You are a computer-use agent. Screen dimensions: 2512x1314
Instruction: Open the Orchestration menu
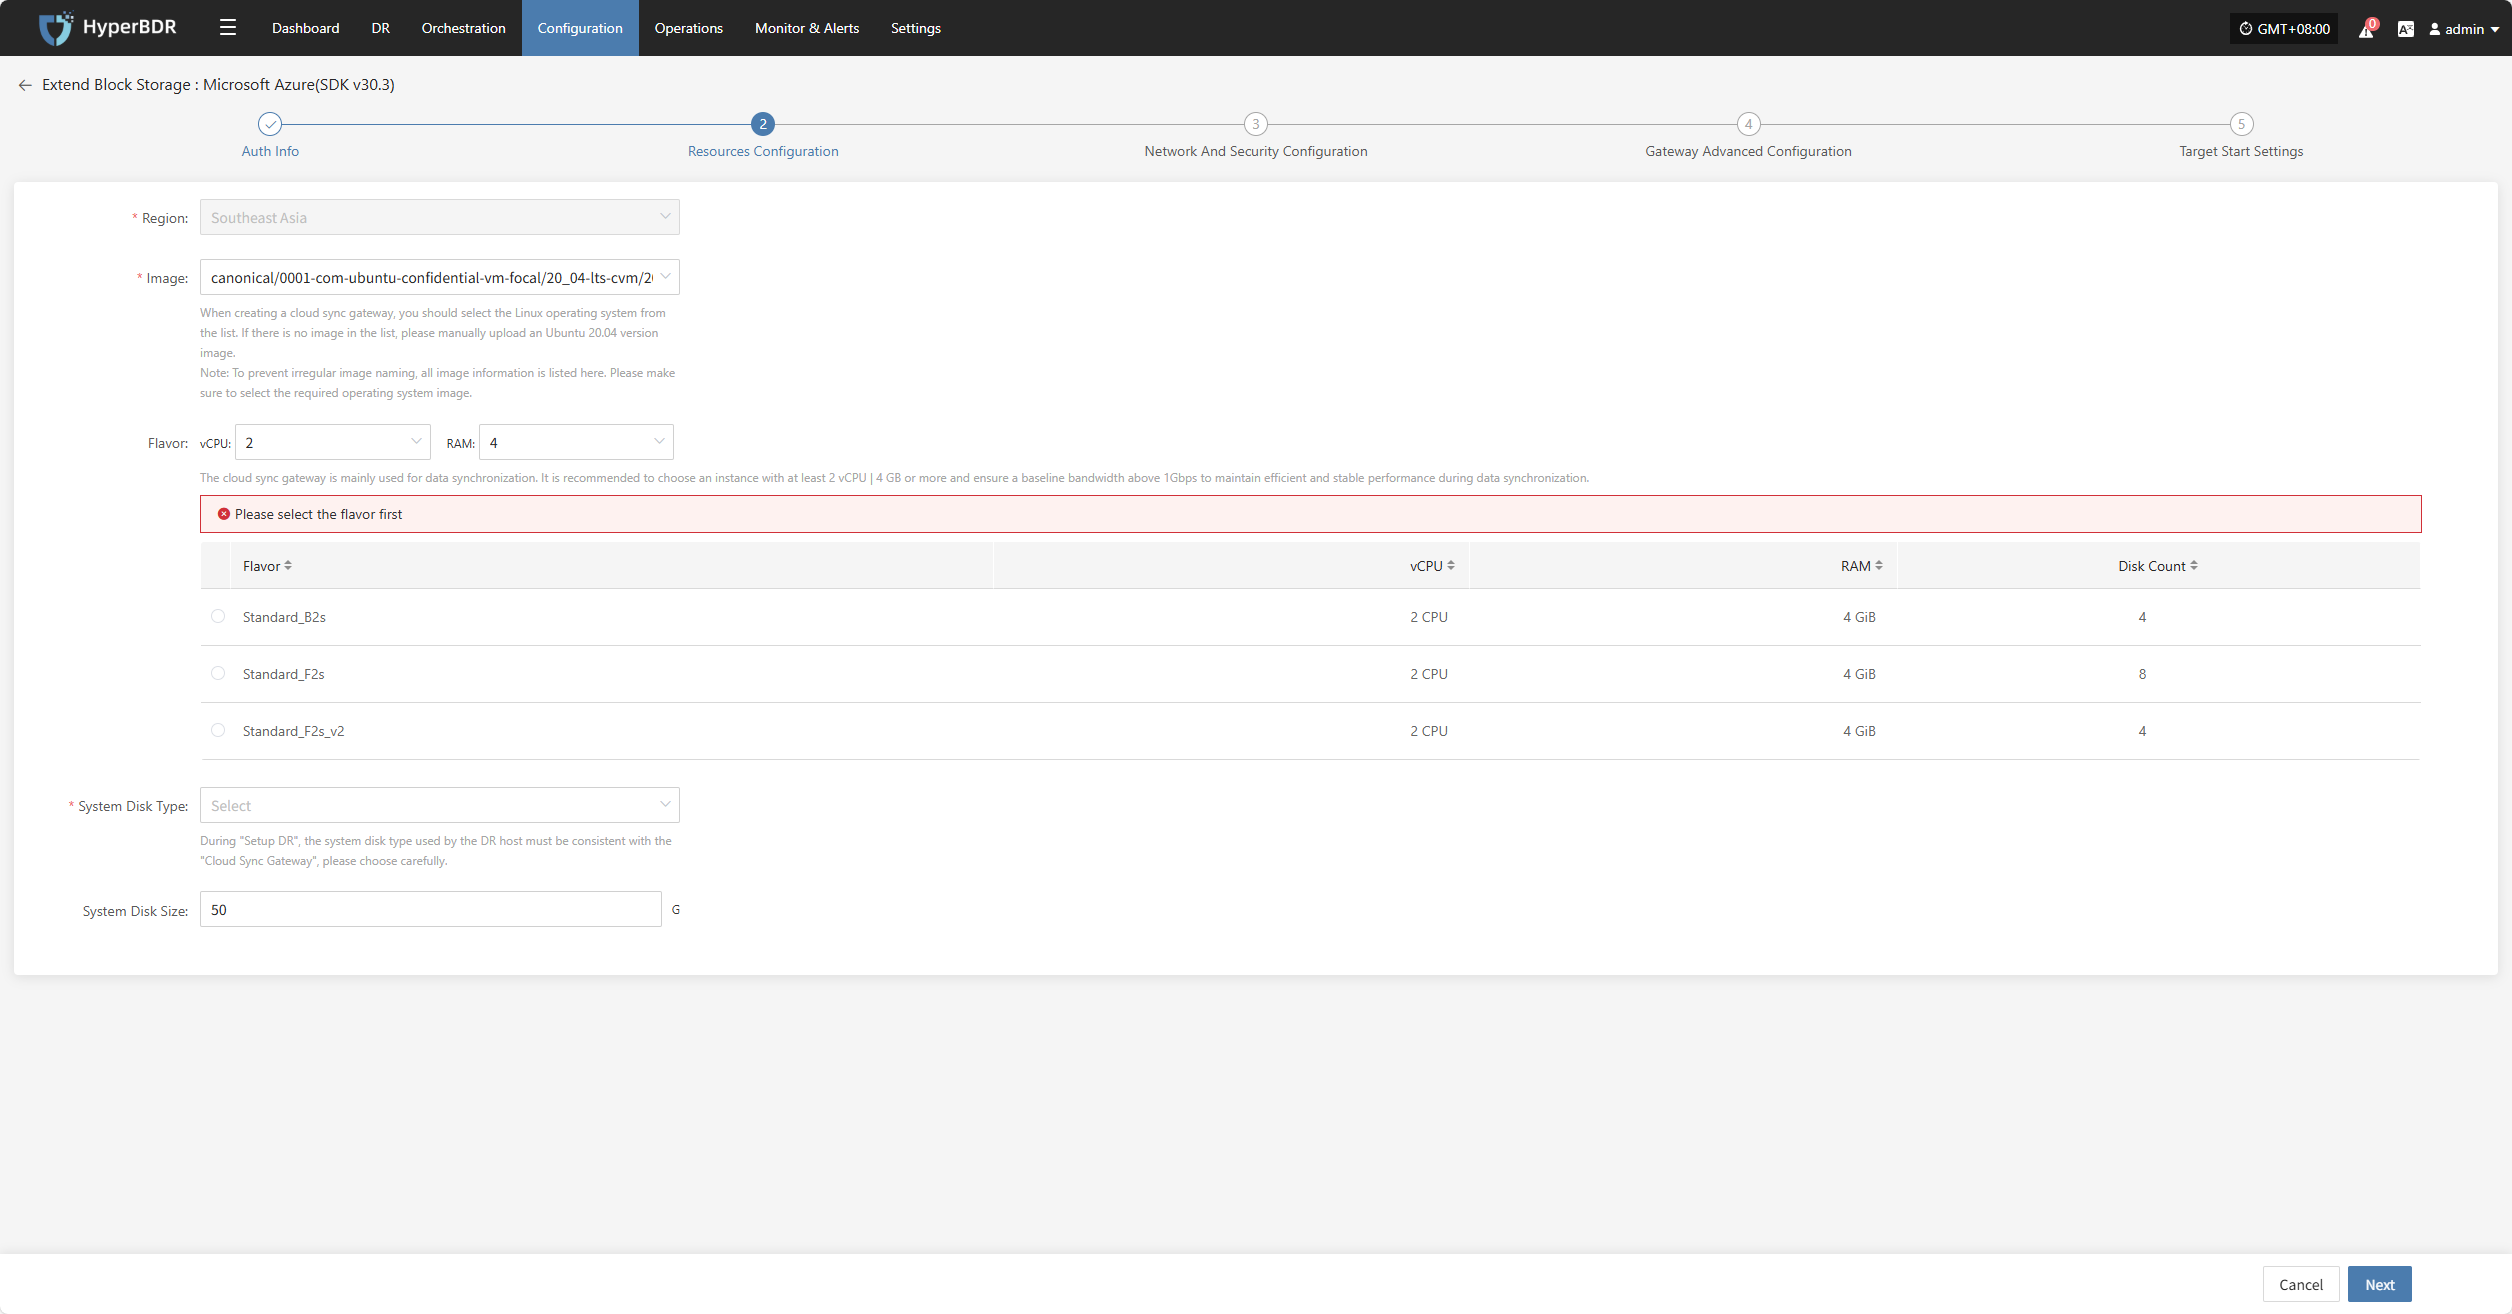(464, 28)
